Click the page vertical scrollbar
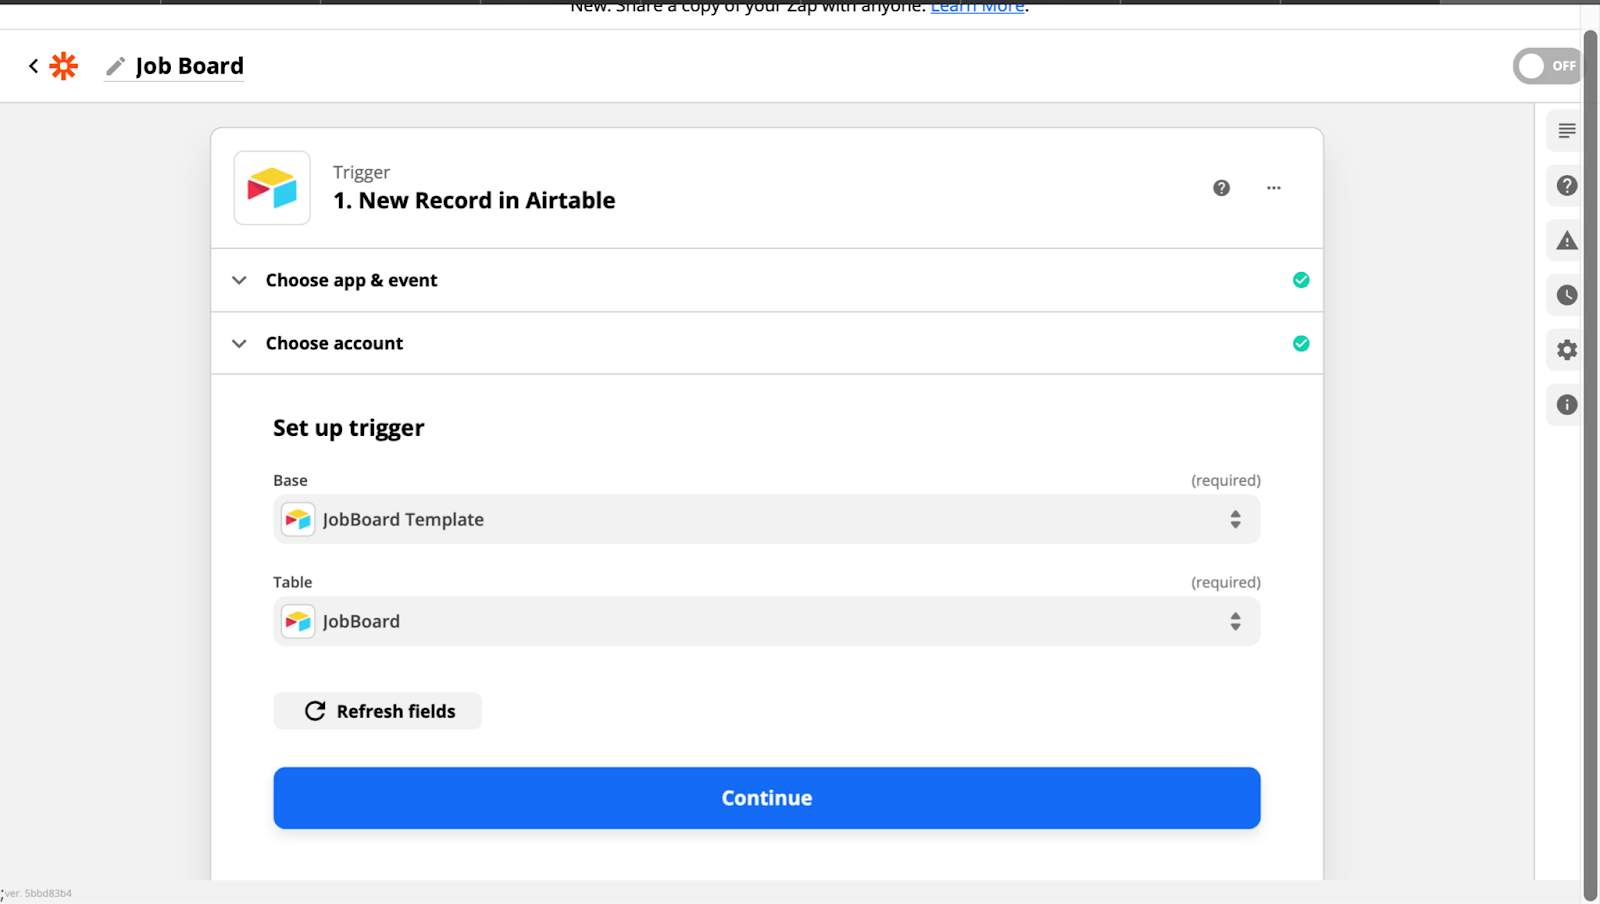 pyautogui.click(x=1590, y=465)
